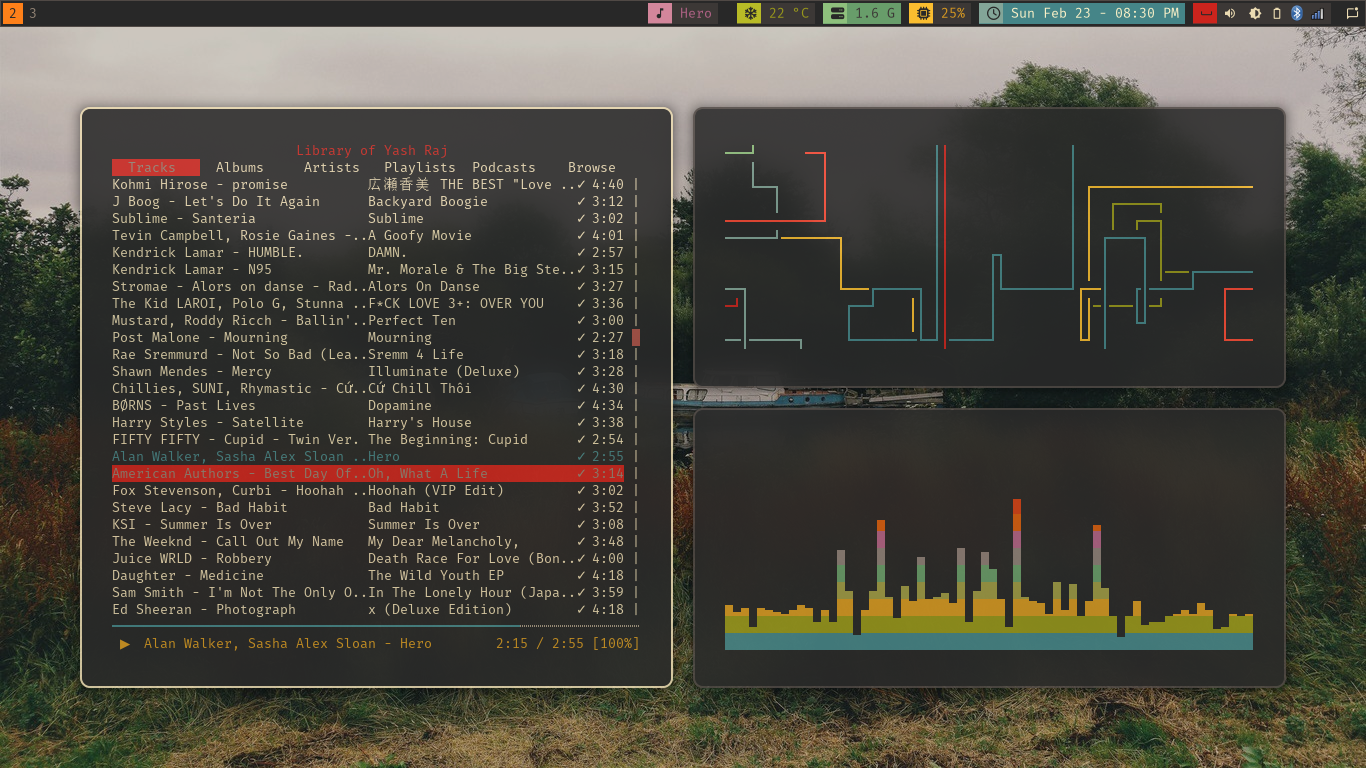Click the CPU chip icon
Viewport: 1366px width, 768px height.
922,13
